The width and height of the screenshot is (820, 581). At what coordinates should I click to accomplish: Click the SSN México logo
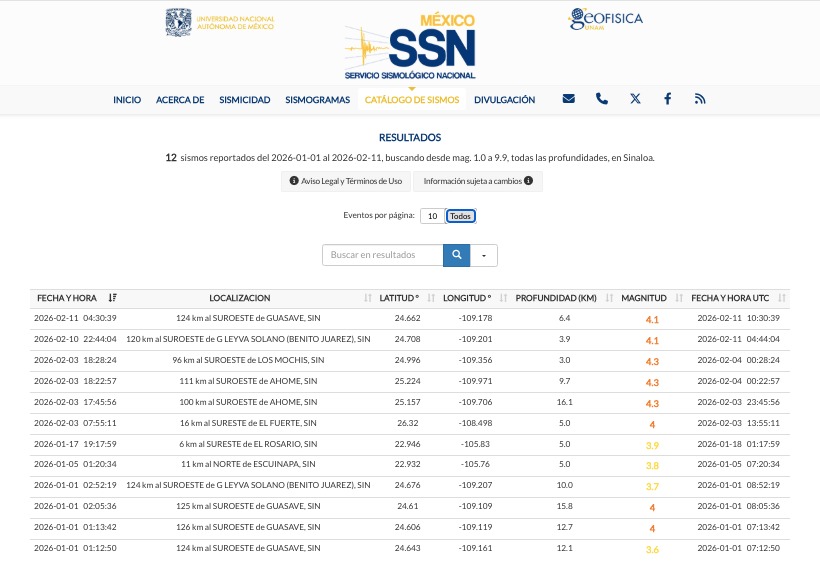(410, 47)
